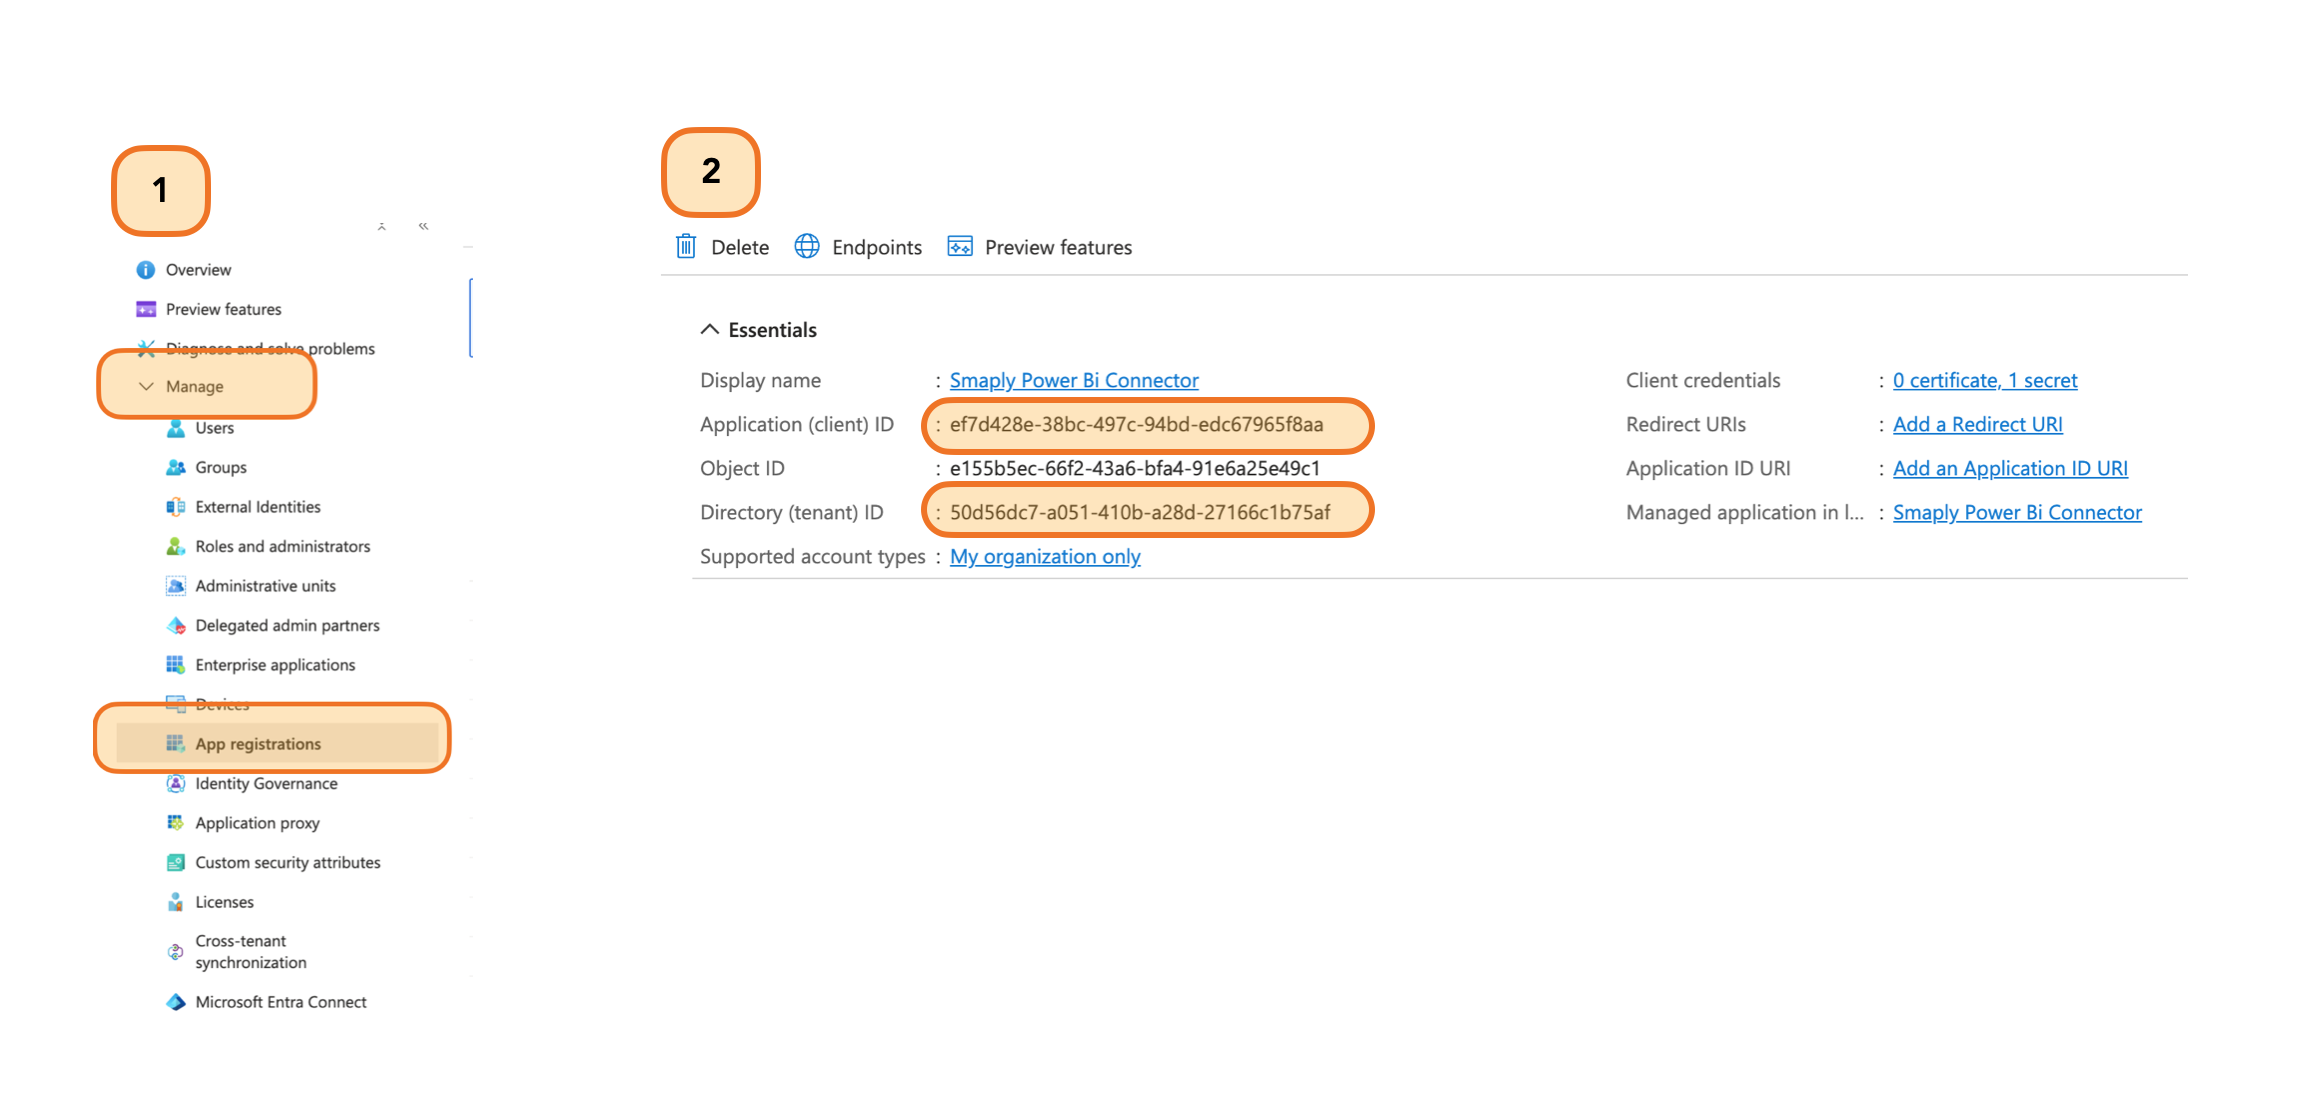Click Add an Application ID URI link
This screenshot has width=2318, height=1102.
coord(2010,468)
